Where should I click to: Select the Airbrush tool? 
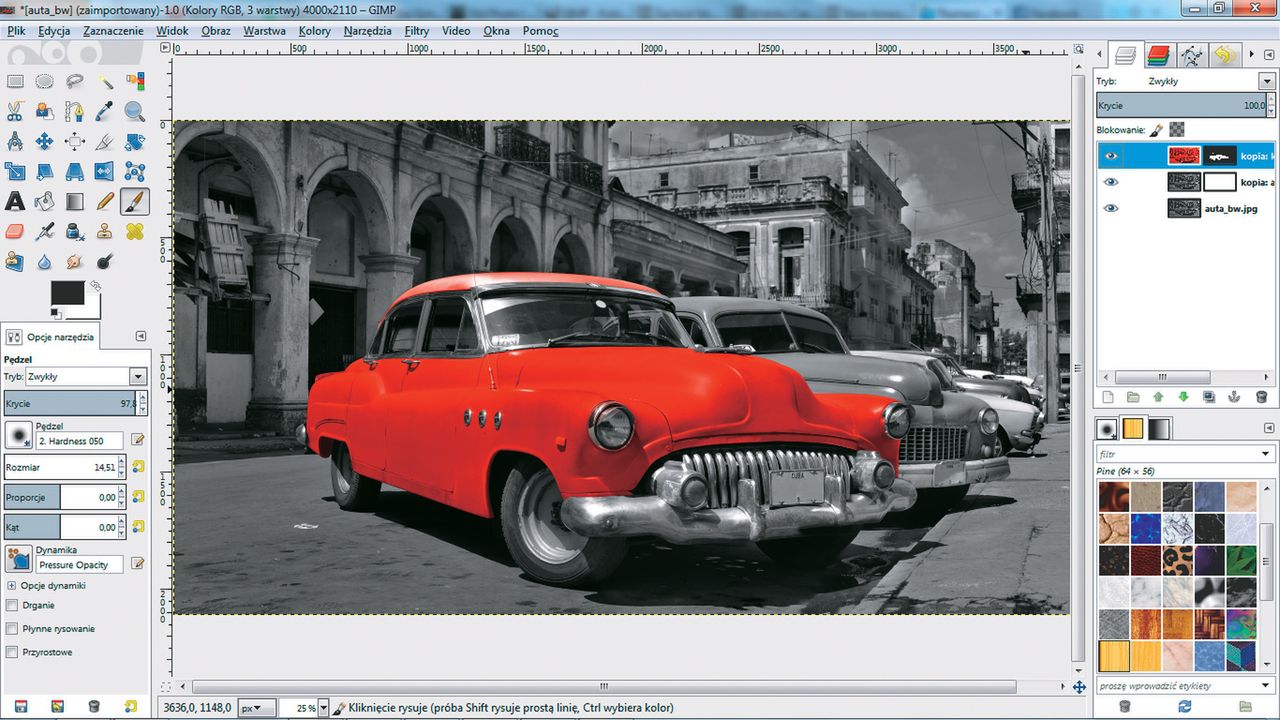[x=45, y=232]
